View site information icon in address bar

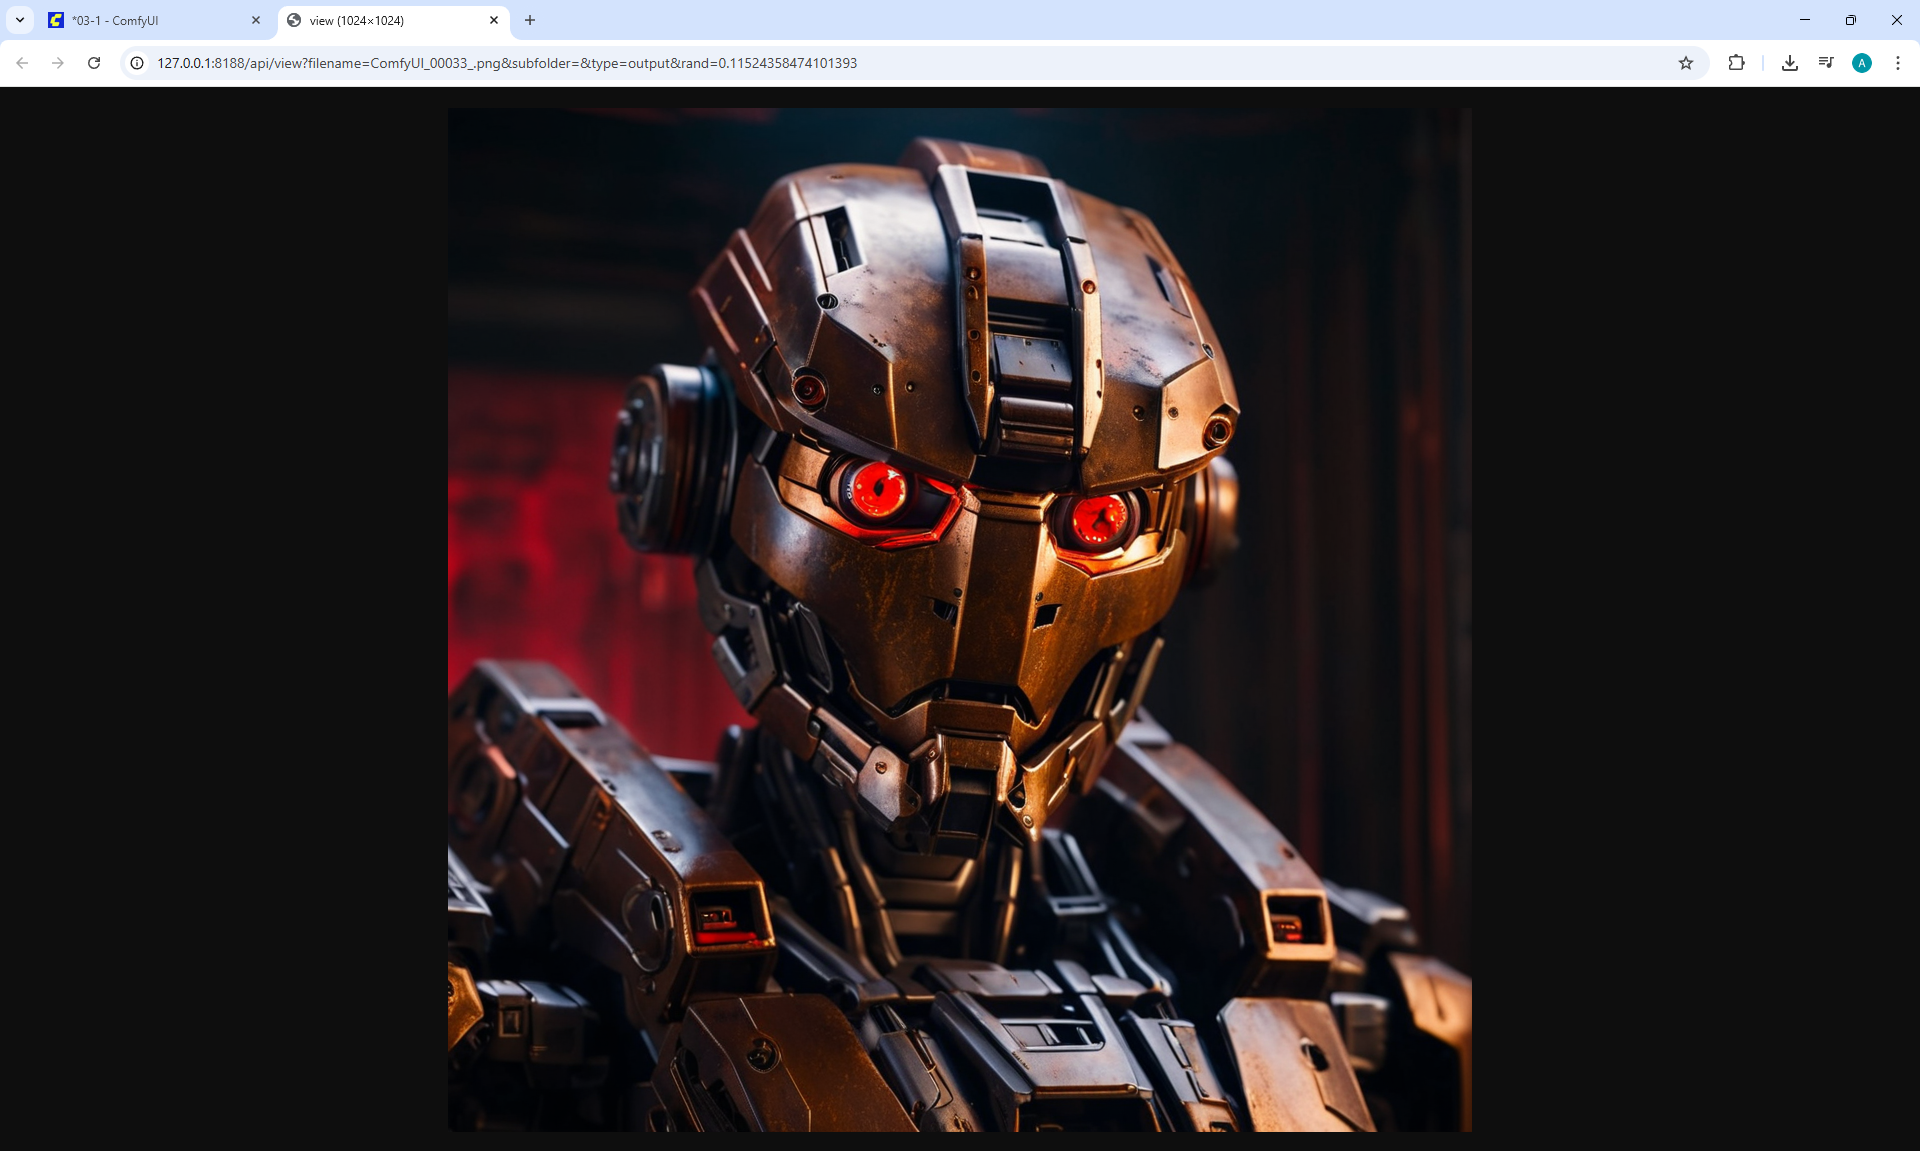(137, 63)
